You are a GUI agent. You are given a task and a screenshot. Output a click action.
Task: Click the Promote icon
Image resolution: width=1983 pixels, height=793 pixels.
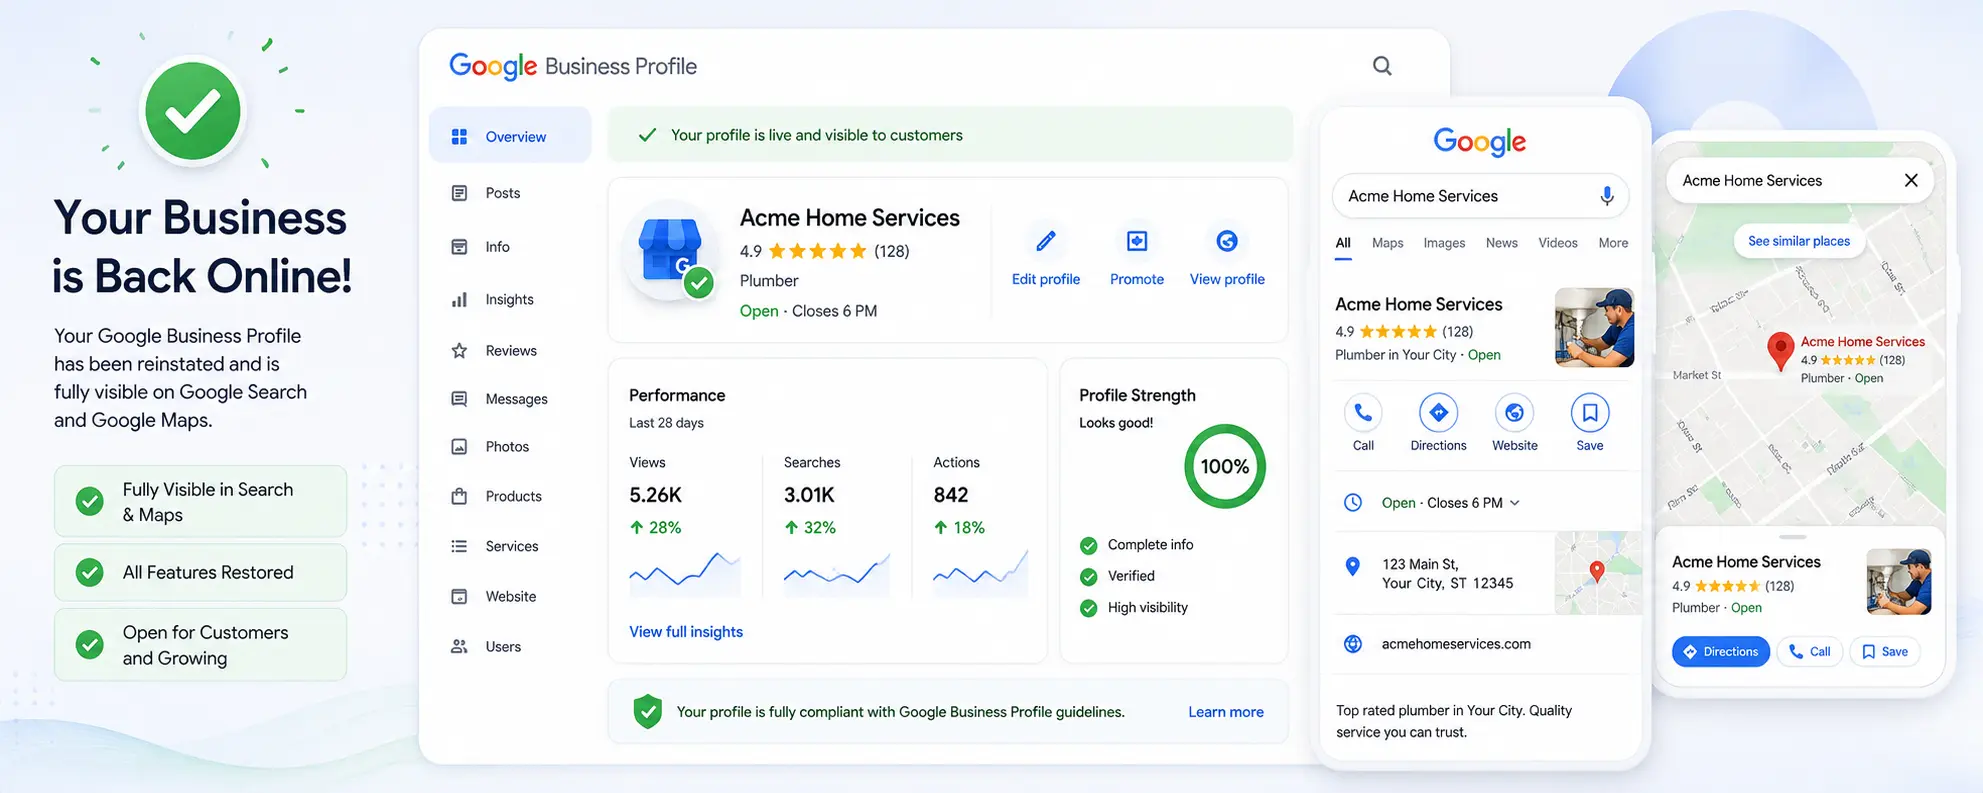pos(1137,241)
